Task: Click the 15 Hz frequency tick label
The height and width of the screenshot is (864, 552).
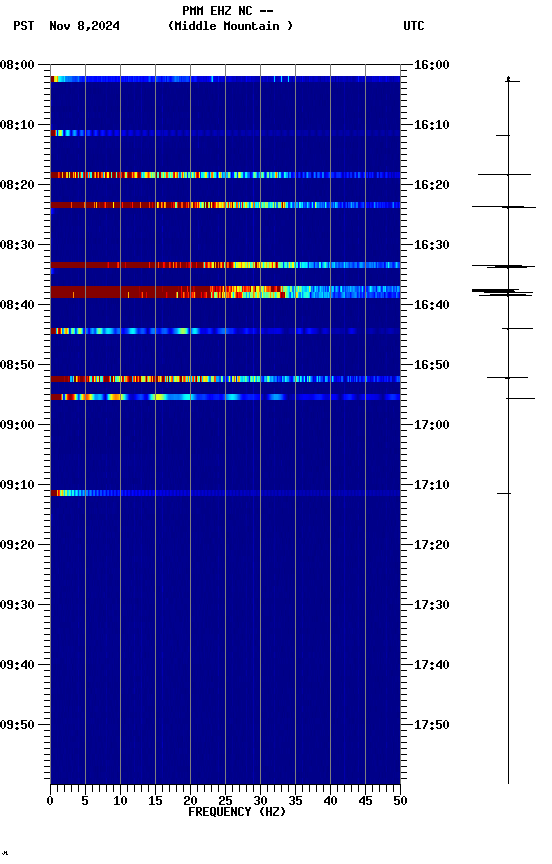Action: tap(155, 801)
